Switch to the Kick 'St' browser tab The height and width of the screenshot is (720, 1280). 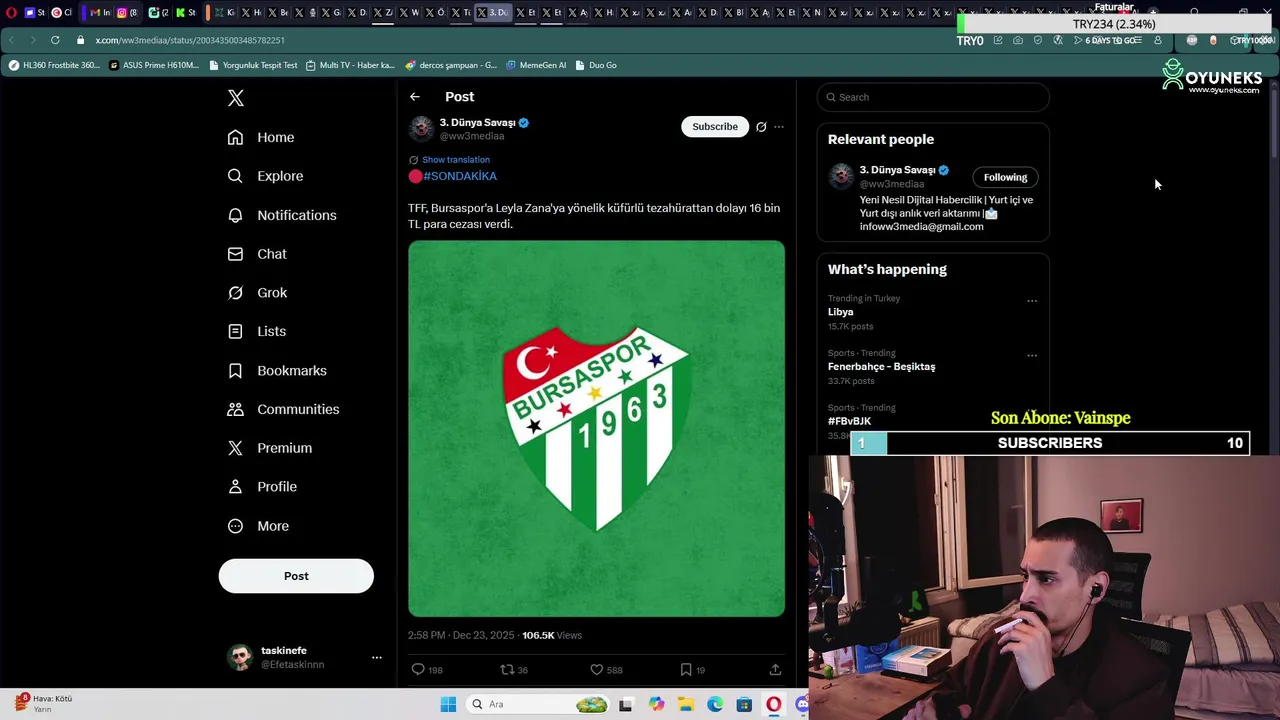pos(185,13)
